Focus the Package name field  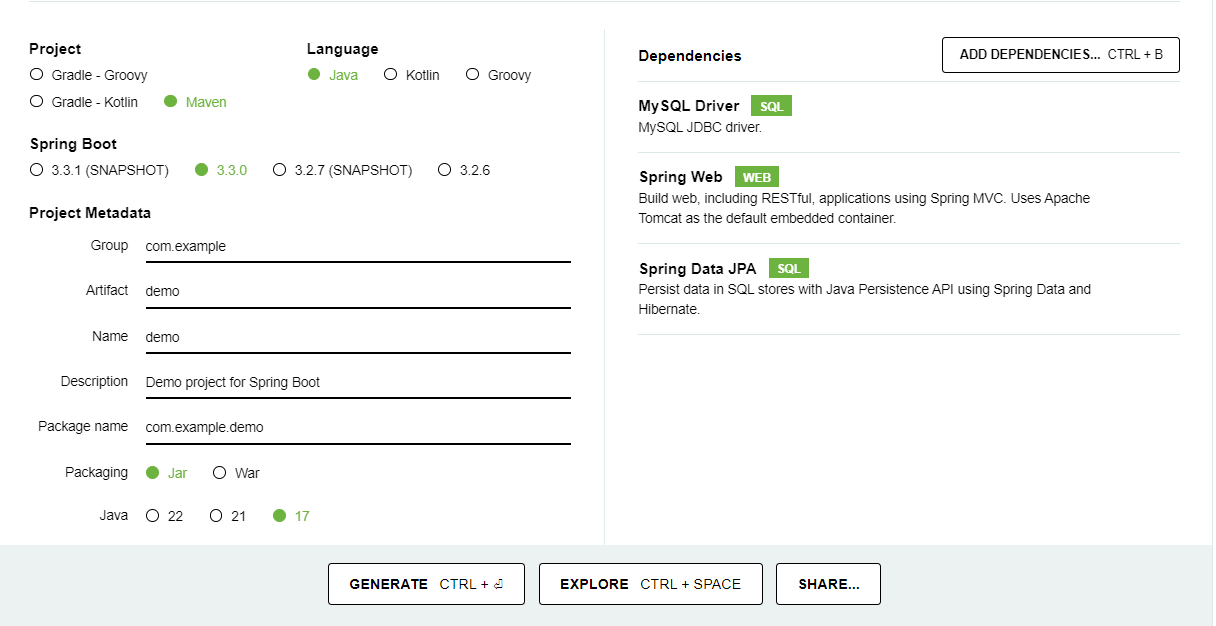(357, 427)
